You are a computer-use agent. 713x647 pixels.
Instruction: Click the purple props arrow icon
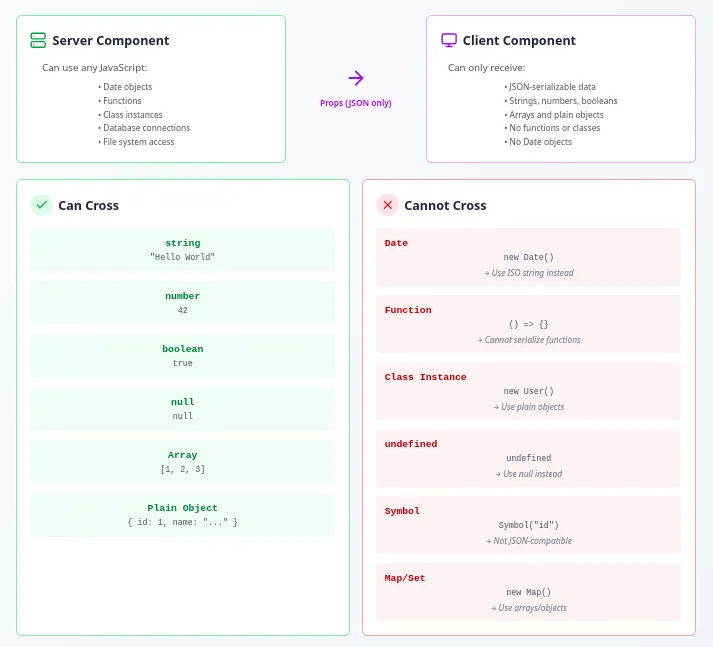[x=356, y=78]
